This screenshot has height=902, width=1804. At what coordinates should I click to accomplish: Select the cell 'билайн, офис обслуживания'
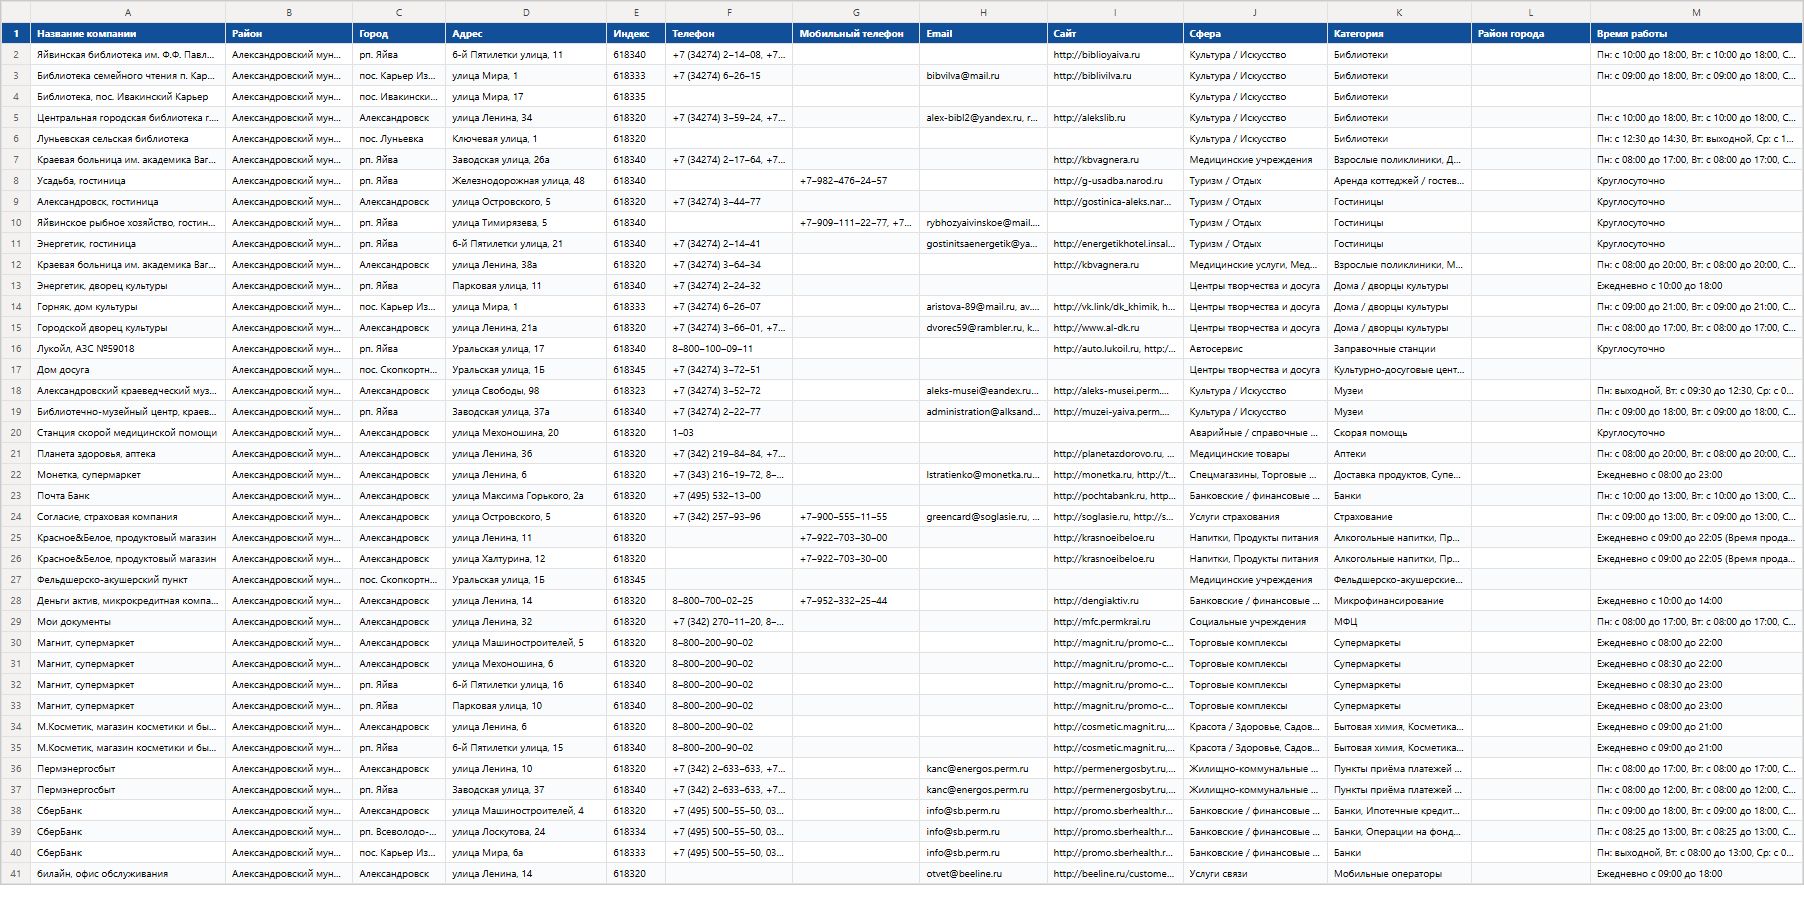tap(128, 874)
